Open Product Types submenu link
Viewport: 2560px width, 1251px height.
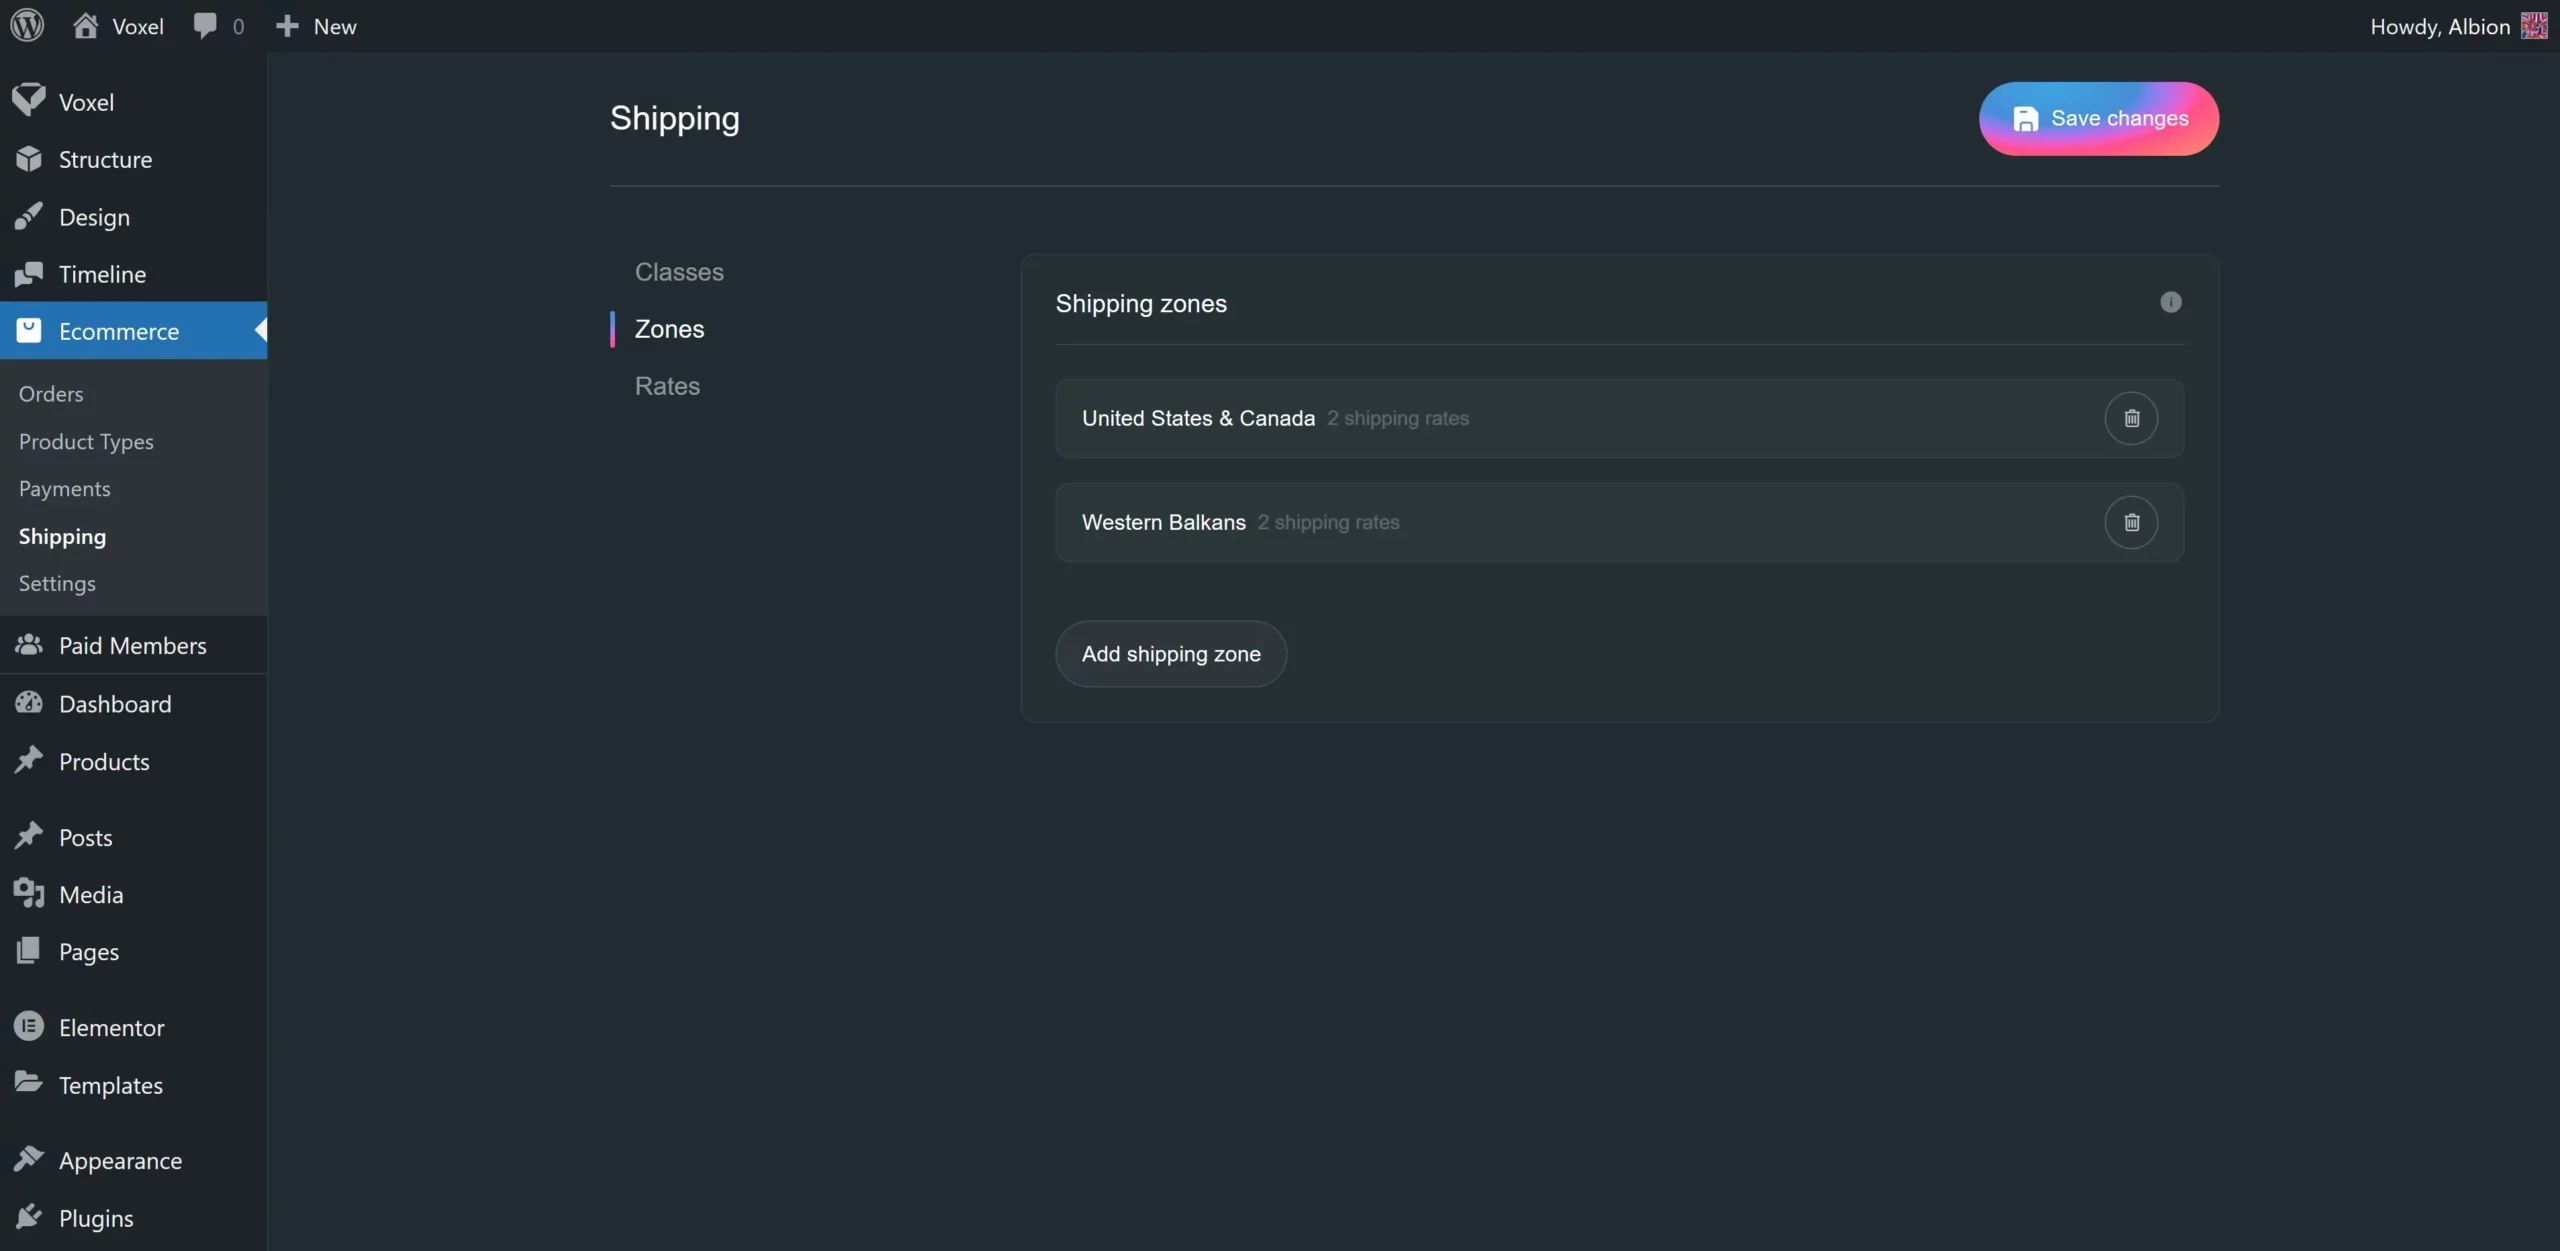[86, 442]
